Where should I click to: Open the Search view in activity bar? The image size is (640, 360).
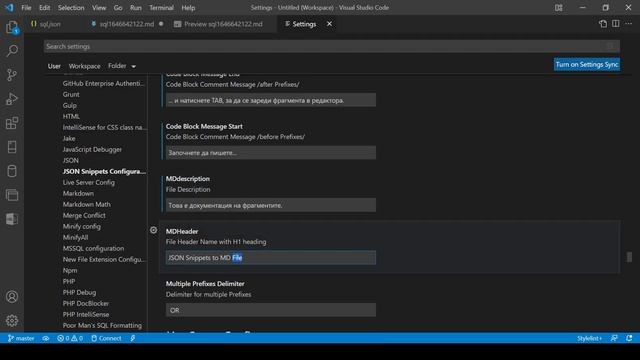[12, 51]
